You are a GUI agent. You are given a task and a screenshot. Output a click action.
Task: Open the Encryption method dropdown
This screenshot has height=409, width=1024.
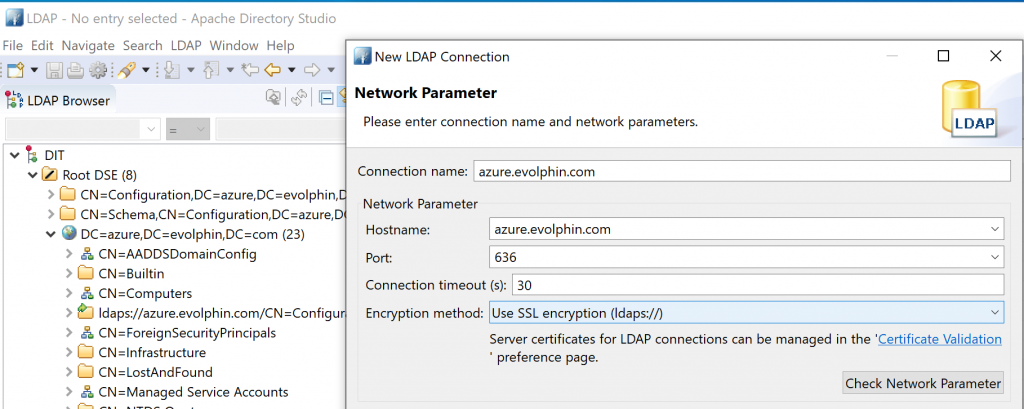coord(995,313)
